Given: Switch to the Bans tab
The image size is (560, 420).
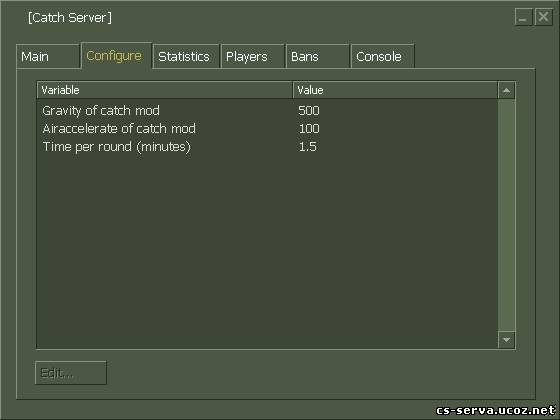Looking at the screenshot, I should click(x=318, y=56).
